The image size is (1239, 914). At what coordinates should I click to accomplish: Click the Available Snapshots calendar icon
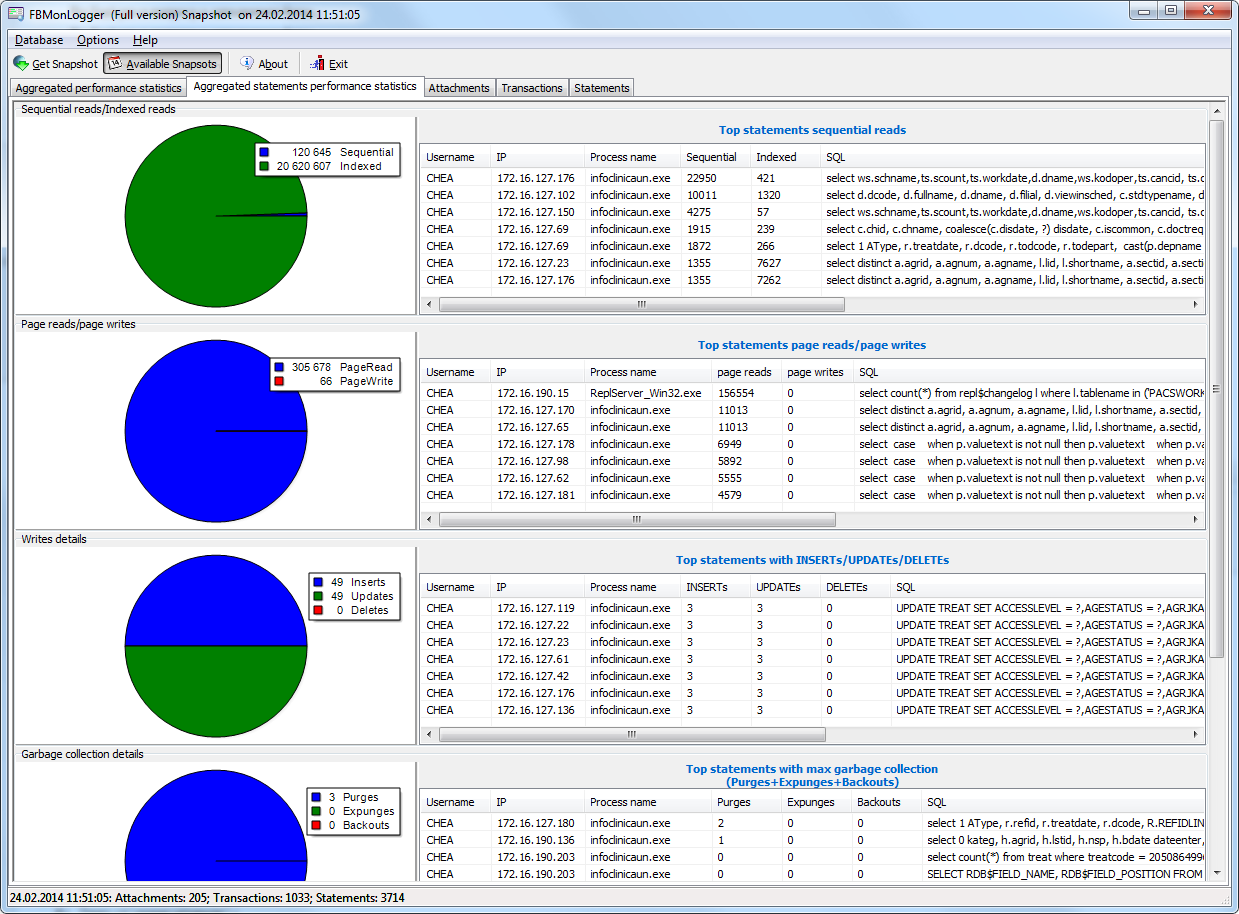coord(115,63)
